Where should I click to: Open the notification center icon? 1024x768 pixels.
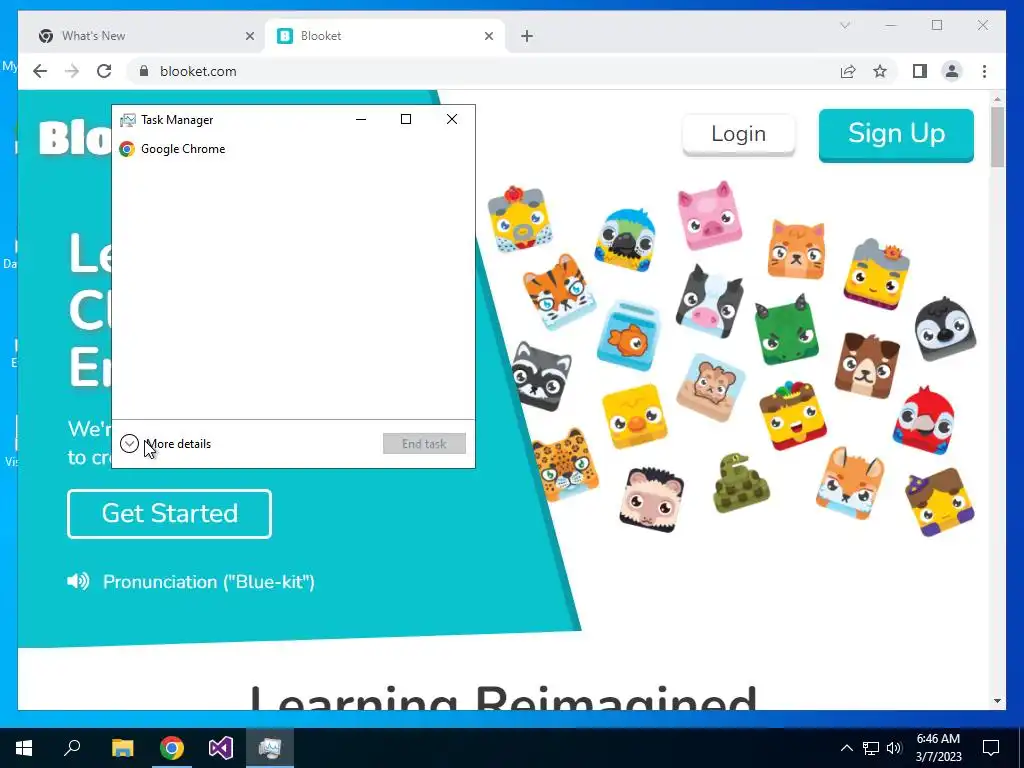click(x=991, y=748)
